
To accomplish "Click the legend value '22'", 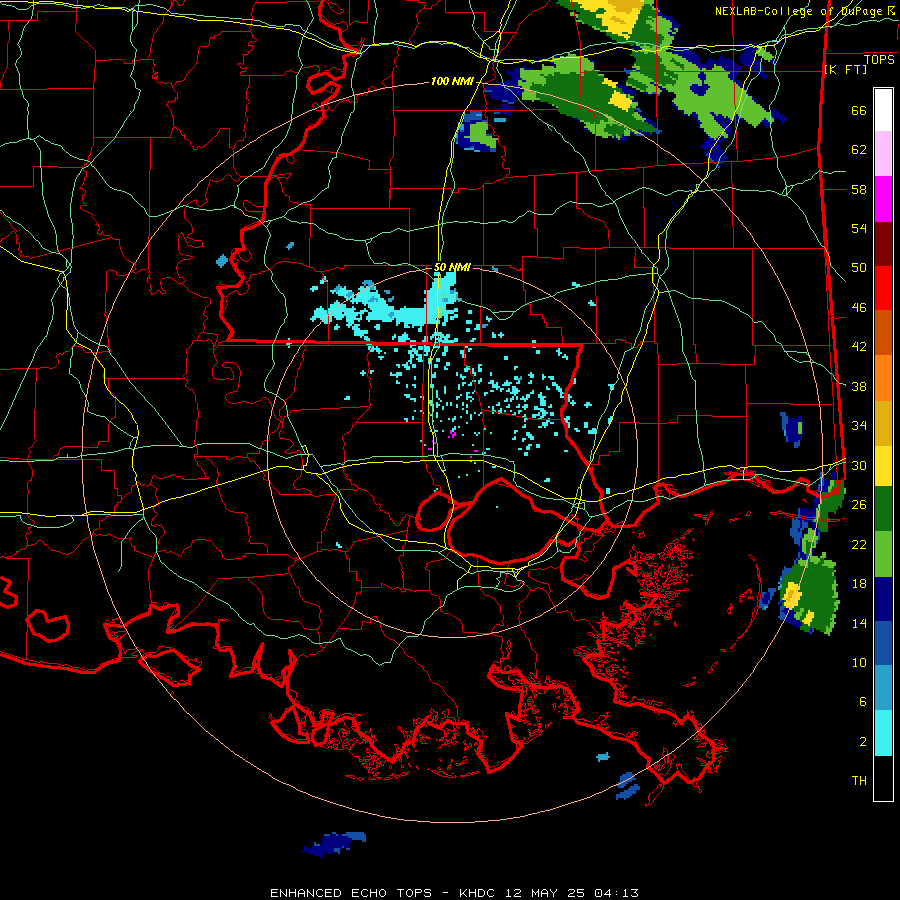I will [x=859, y=544].
